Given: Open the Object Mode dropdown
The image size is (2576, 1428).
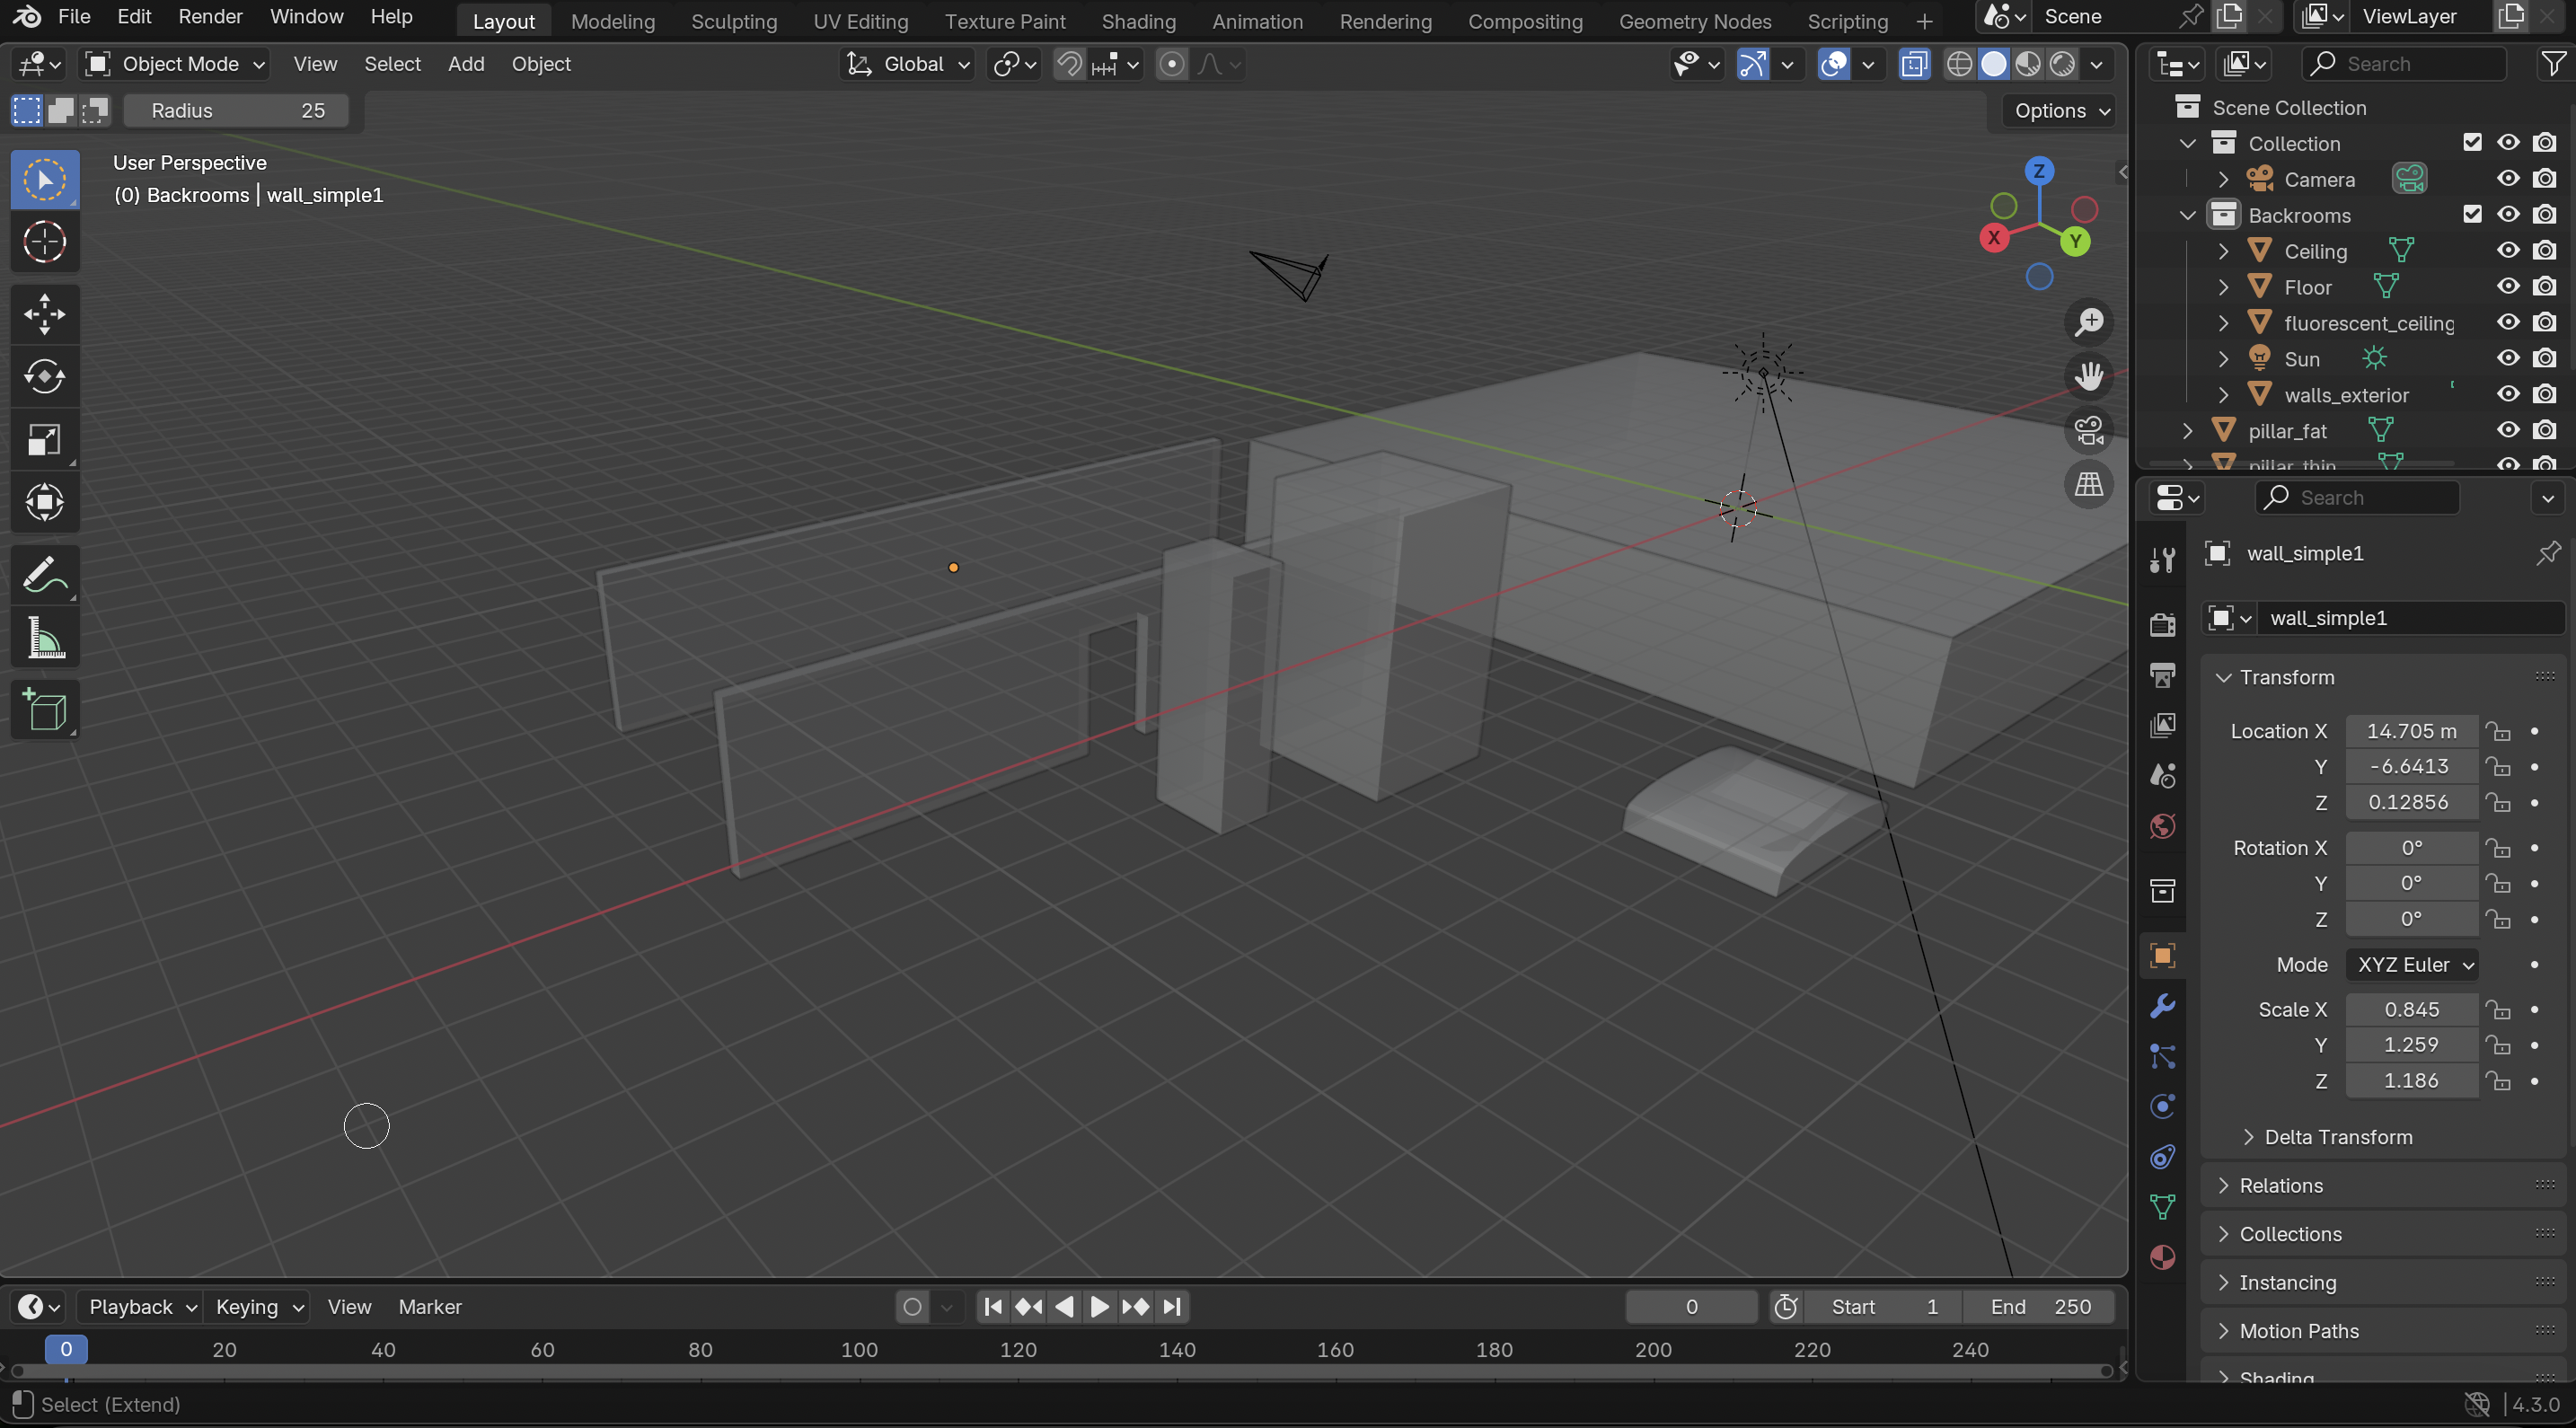Looking at the screenshot, I should tap(174, 63).
